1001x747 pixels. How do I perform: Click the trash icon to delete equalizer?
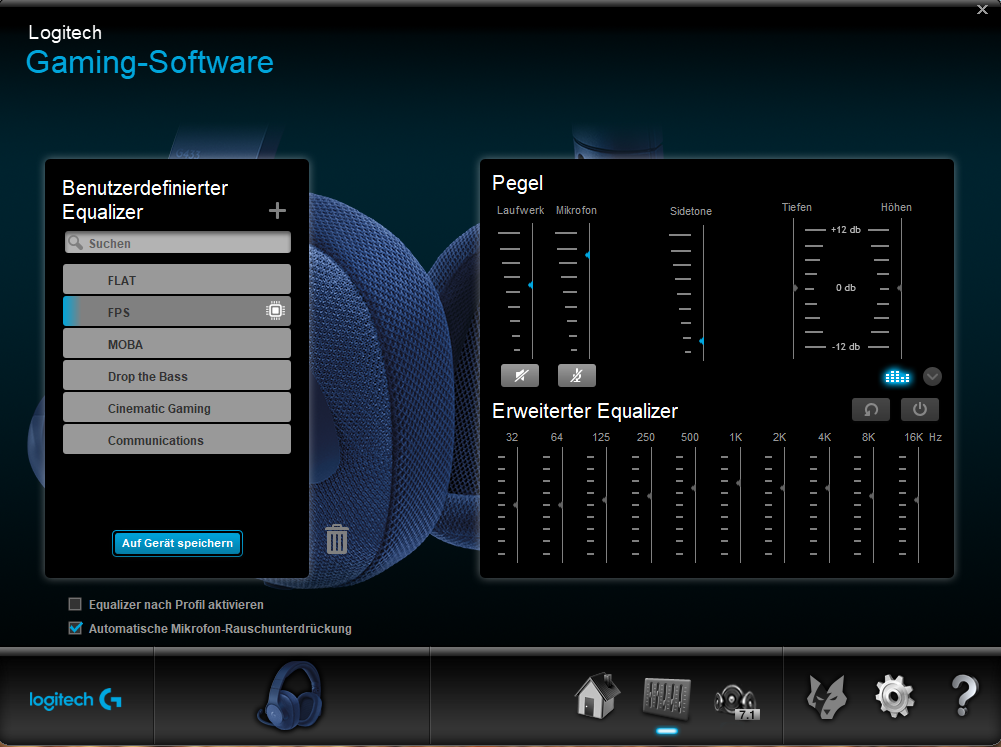(x=336, y=540)
